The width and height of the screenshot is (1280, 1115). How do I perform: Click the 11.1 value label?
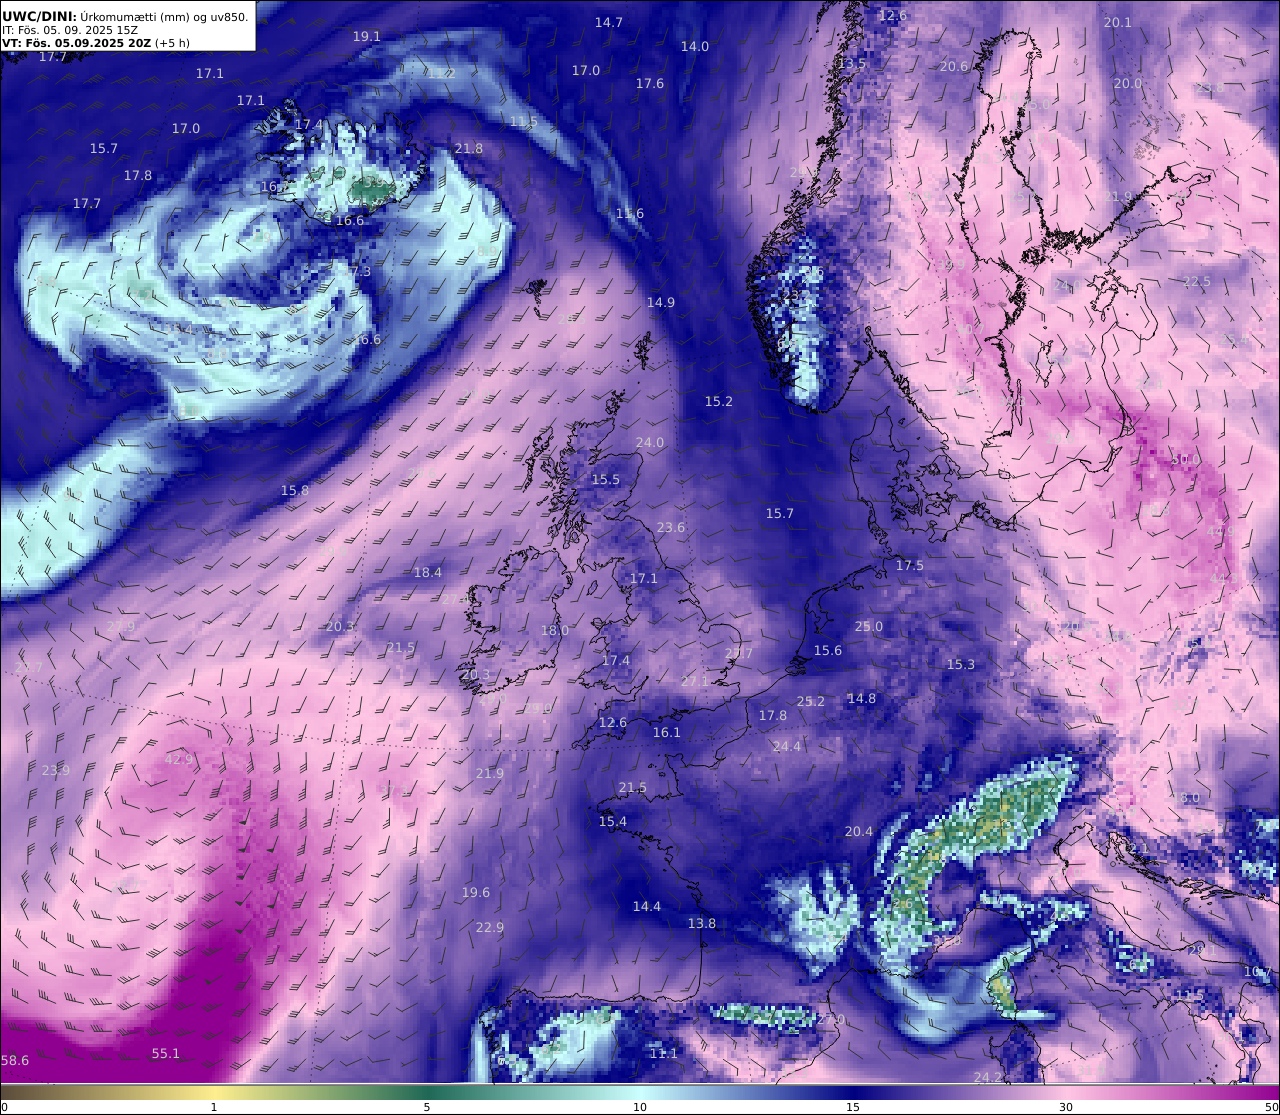coord(664,1053)
